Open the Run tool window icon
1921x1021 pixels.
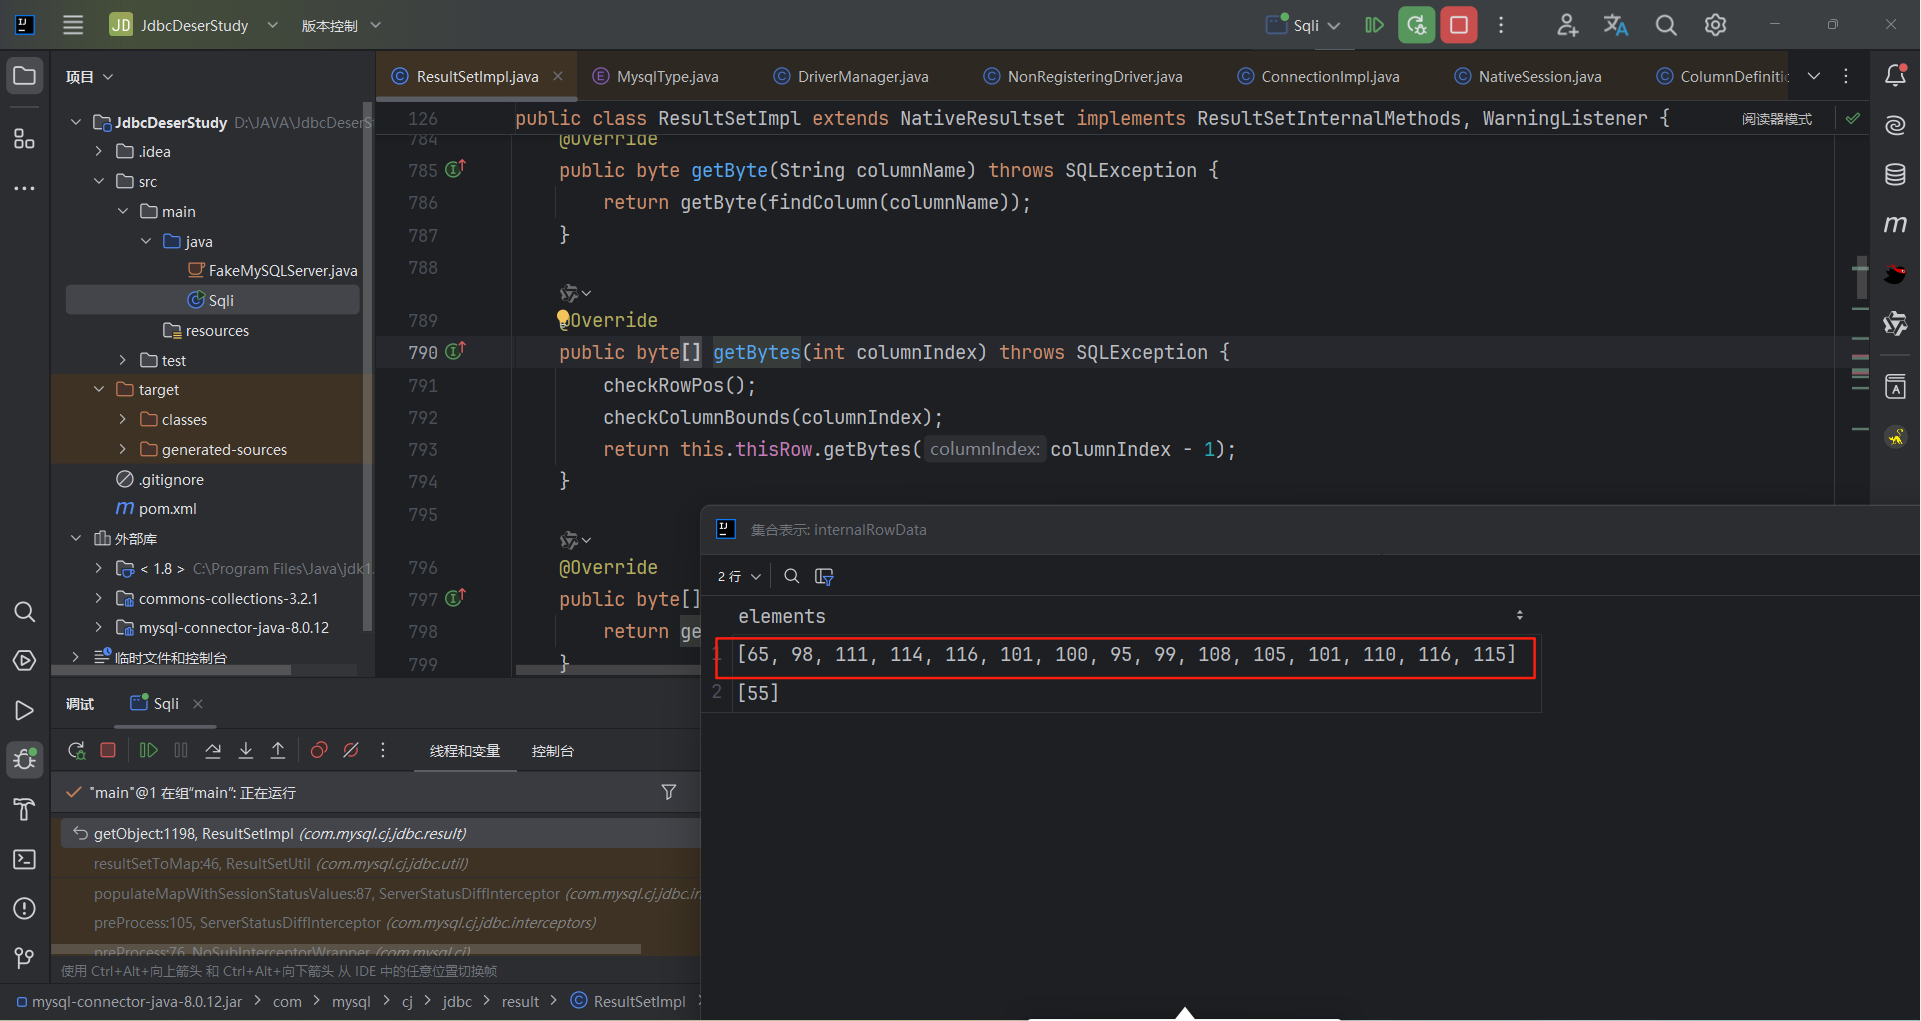[x=25, y=710]
